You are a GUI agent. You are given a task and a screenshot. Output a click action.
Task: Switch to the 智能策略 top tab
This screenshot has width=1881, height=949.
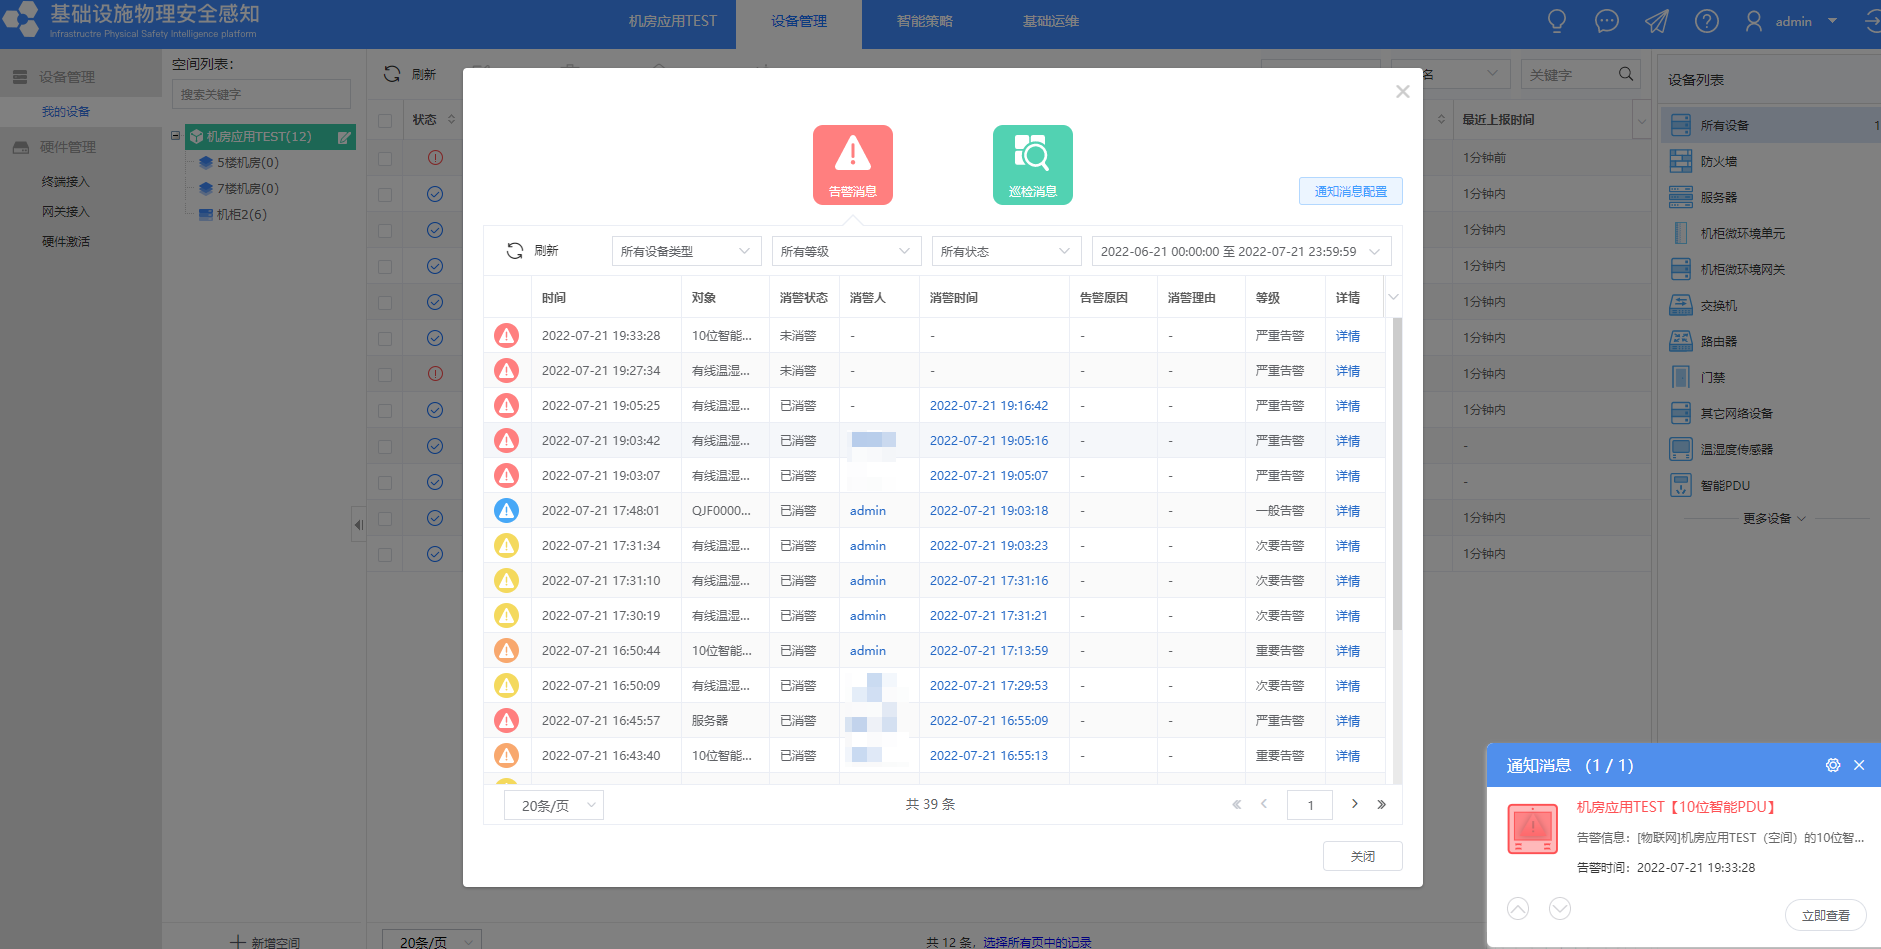[x=924, y=21]
